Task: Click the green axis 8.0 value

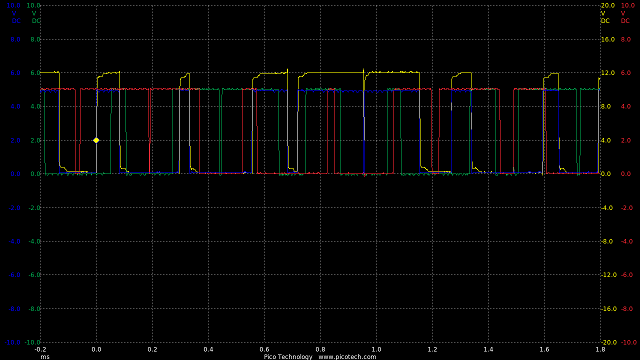Action: click(x=36, y=40)
